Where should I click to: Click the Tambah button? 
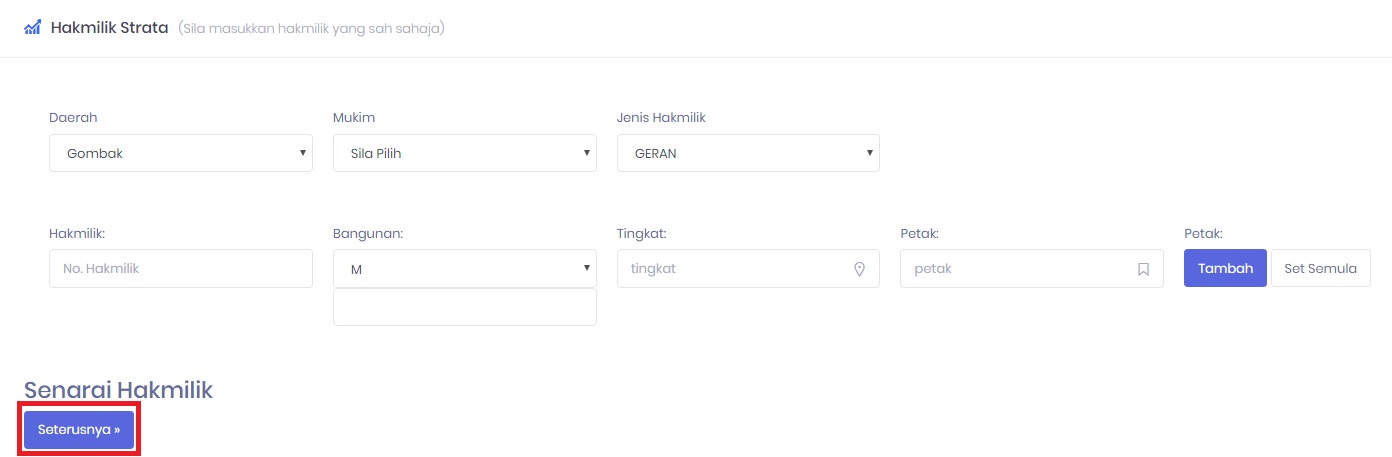(1225, 268)
